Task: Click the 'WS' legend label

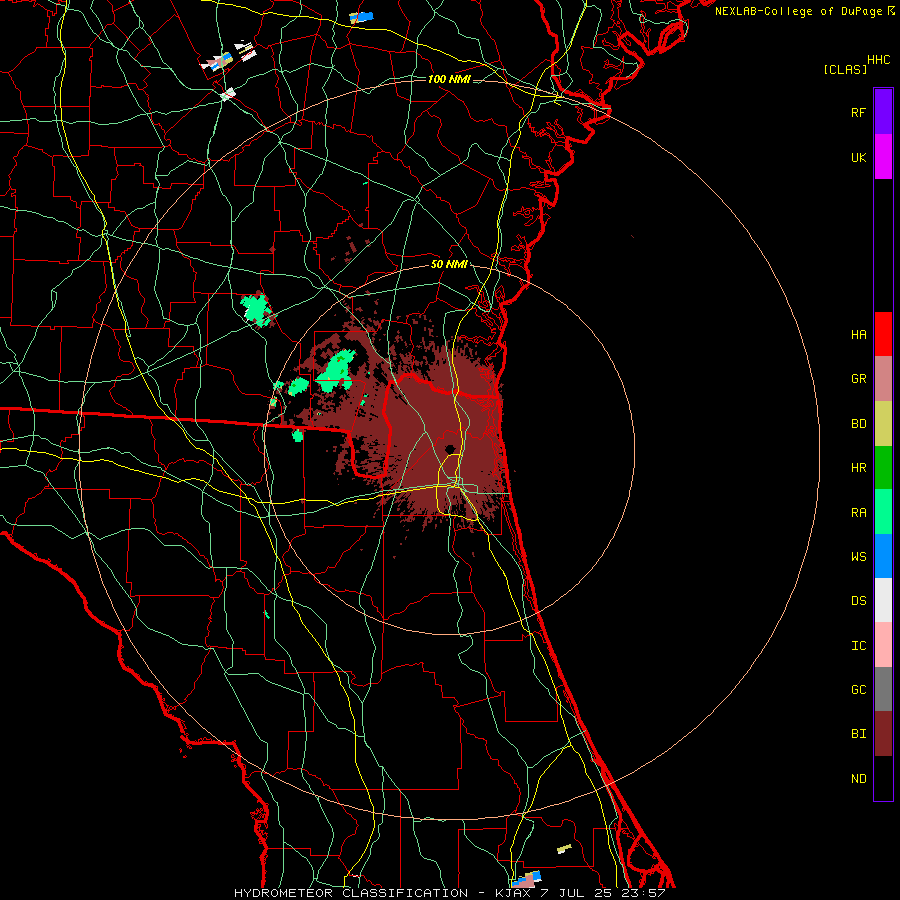Action: (x=858, y=556)
